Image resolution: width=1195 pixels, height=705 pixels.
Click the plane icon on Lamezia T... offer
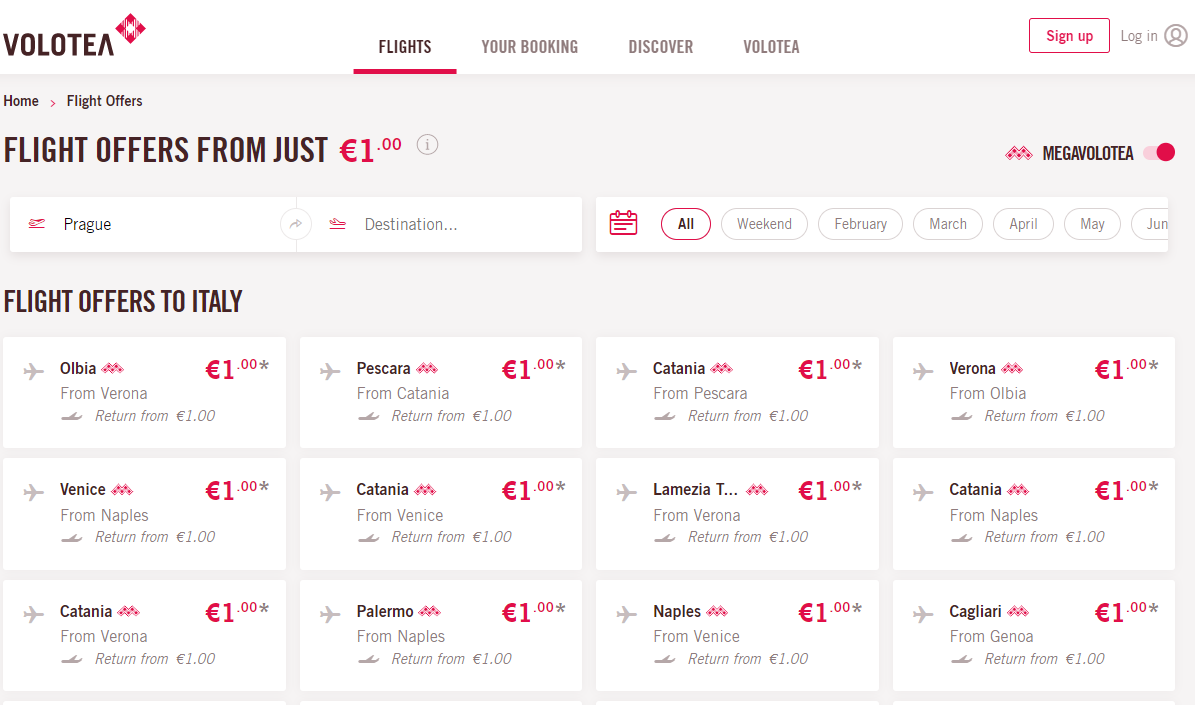point(626,492)
